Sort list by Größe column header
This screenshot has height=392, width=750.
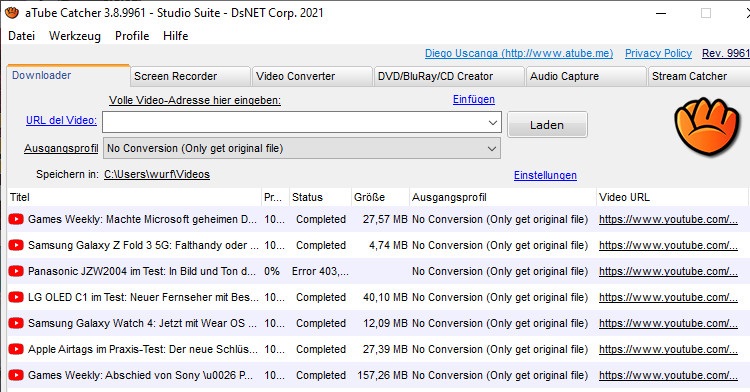tap(380, 197)
